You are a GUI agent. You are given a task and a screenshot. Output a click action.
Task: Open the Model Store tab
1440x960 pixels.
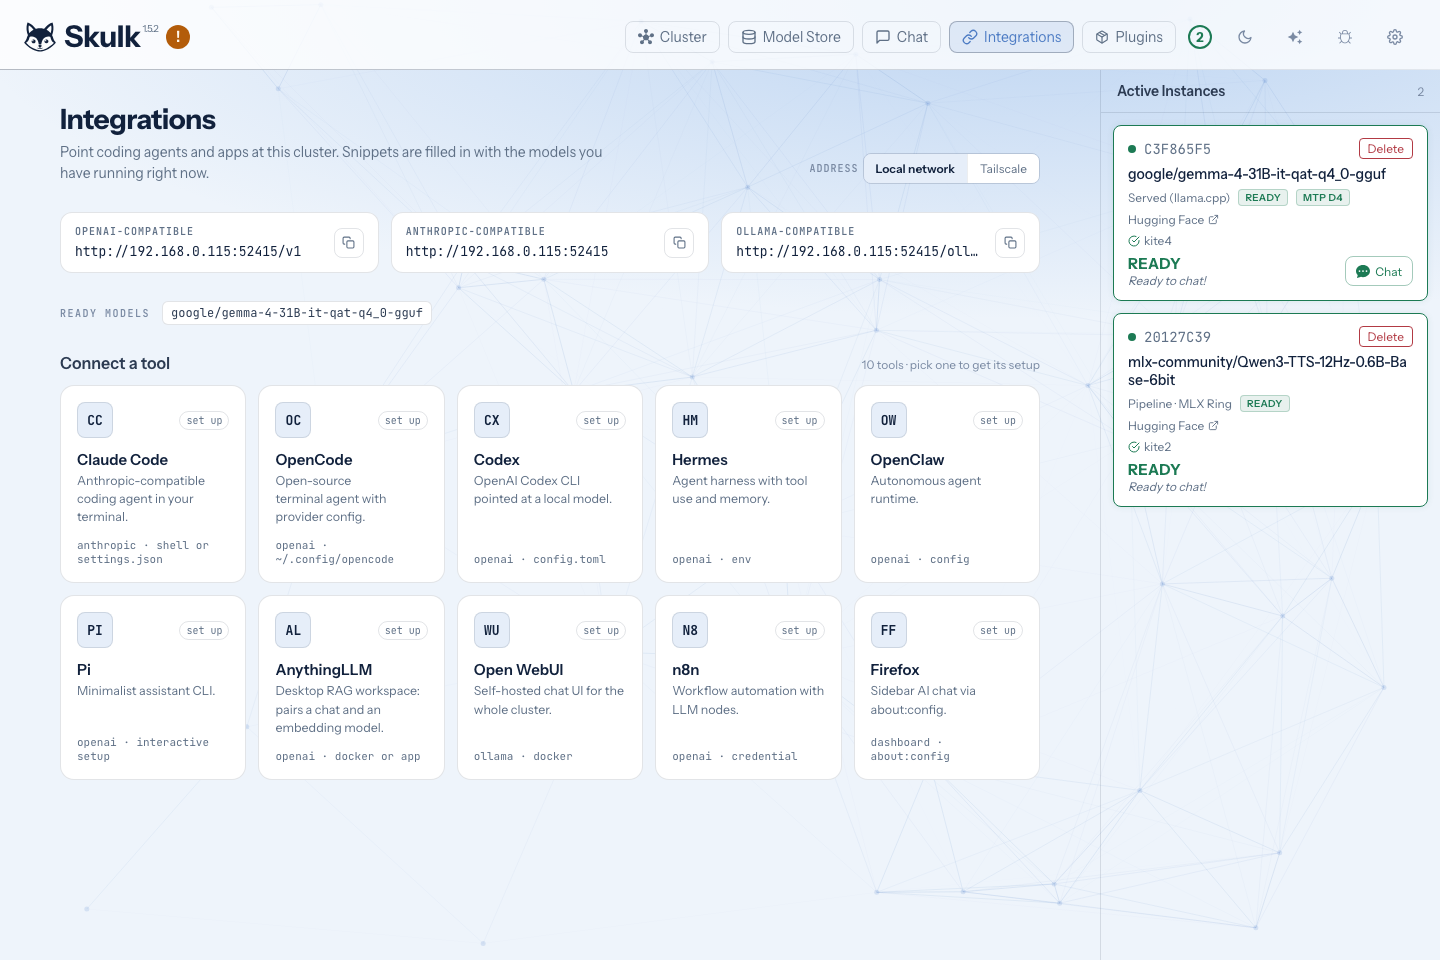[x=791, y=37]
